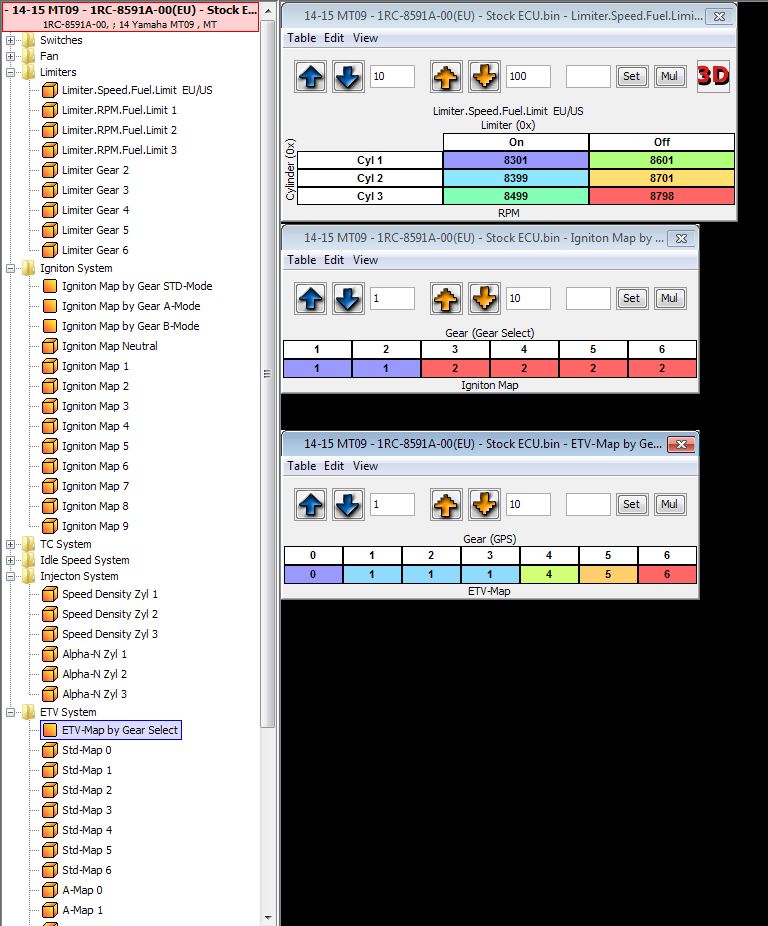
Task: Collapse the ETV System folder
Action: tap(11, 712)
